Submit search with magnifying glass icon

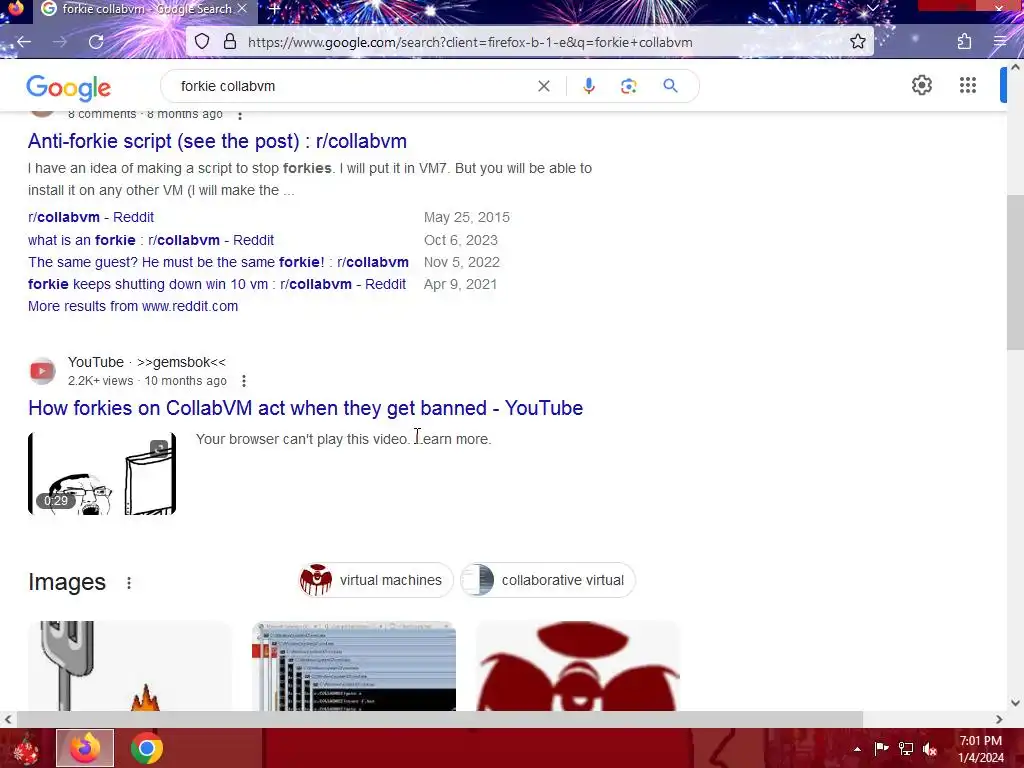tap(670, 86)
